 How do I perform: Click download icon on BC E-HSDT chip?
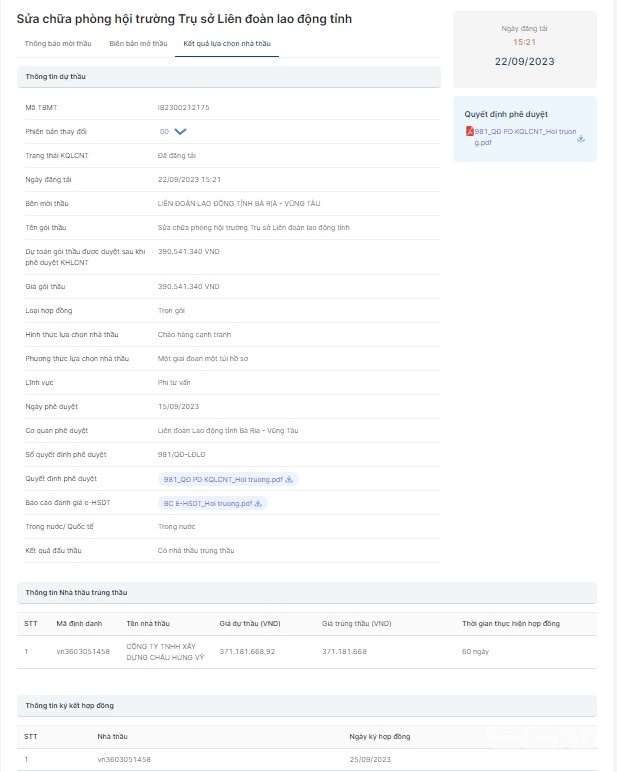pos(258,503)
